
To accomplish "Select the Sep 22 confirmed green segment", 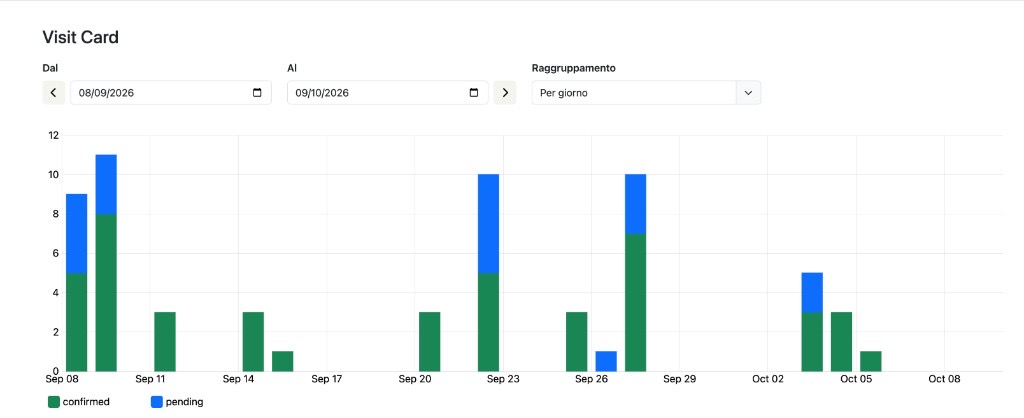I will 488,322.
